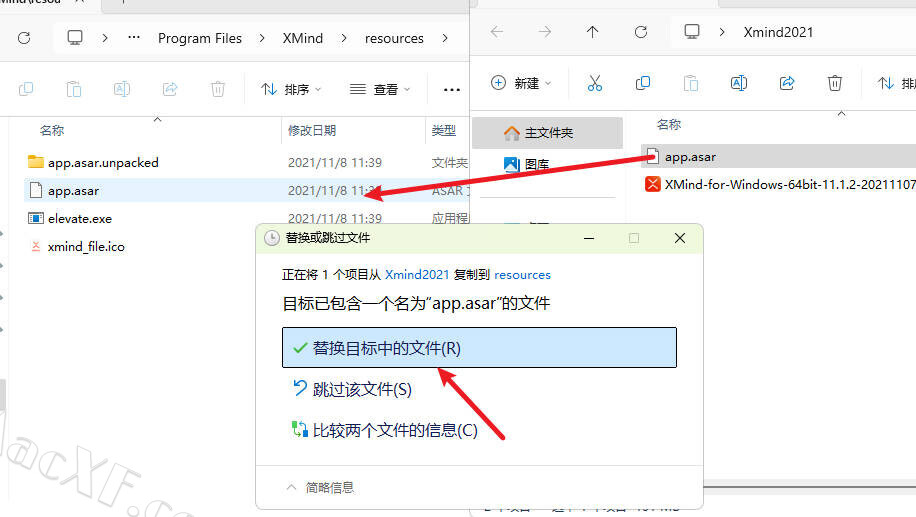The image size is (916, 517).
Task: Expand chevron between Program Files and XMind
Action: point(262,38)
